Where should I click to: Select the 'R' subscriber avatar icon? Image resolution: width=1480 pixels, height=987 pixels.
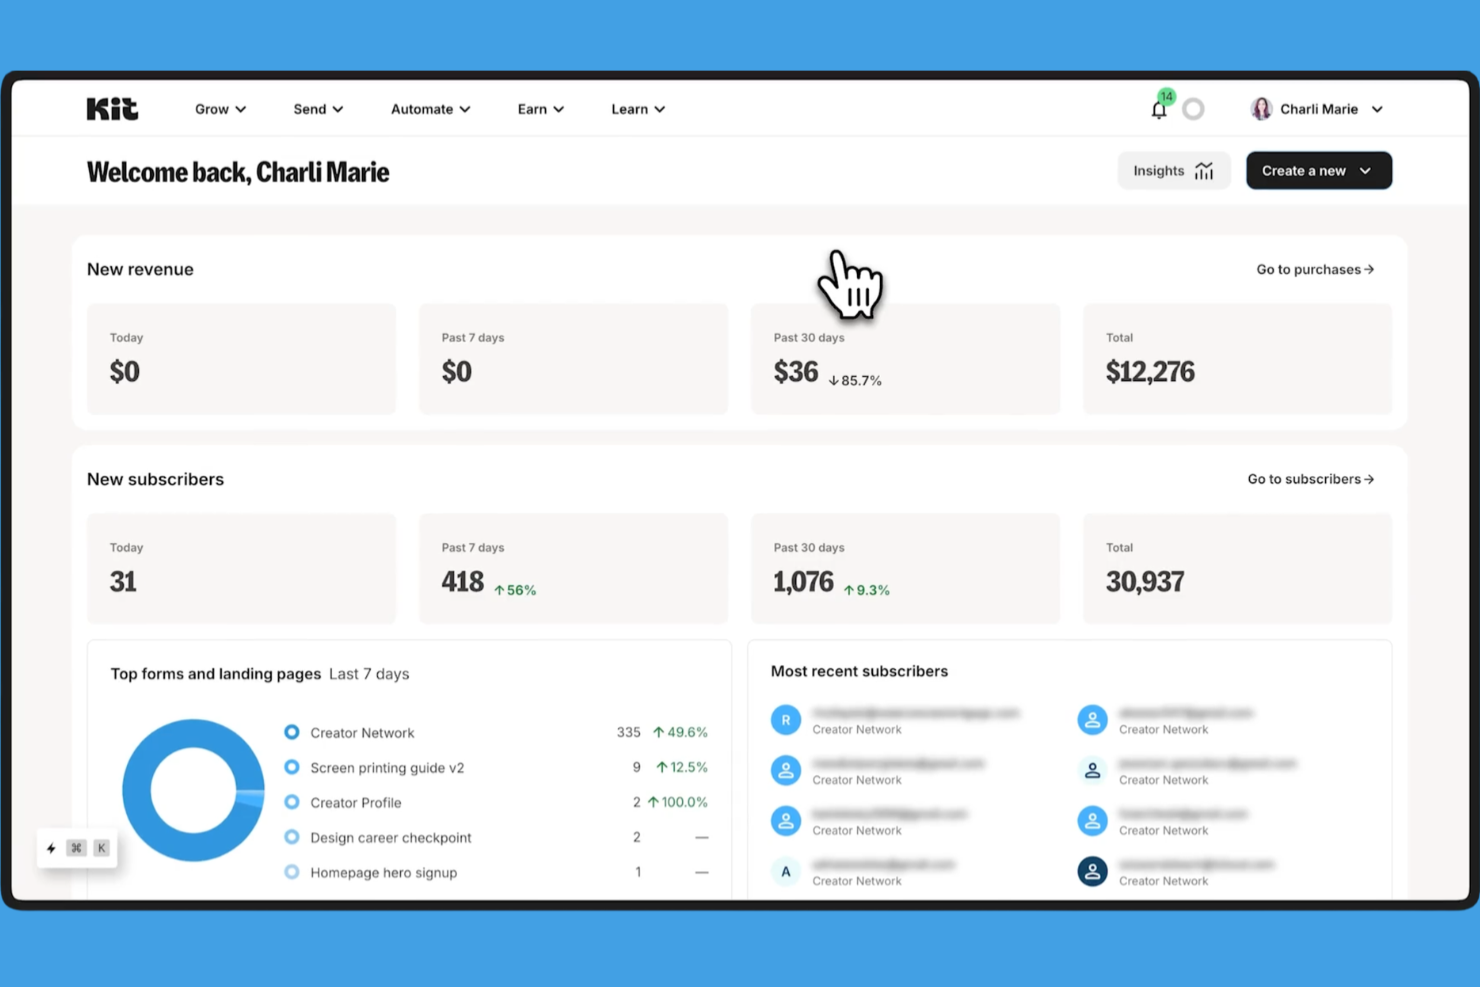click(786, 719)
